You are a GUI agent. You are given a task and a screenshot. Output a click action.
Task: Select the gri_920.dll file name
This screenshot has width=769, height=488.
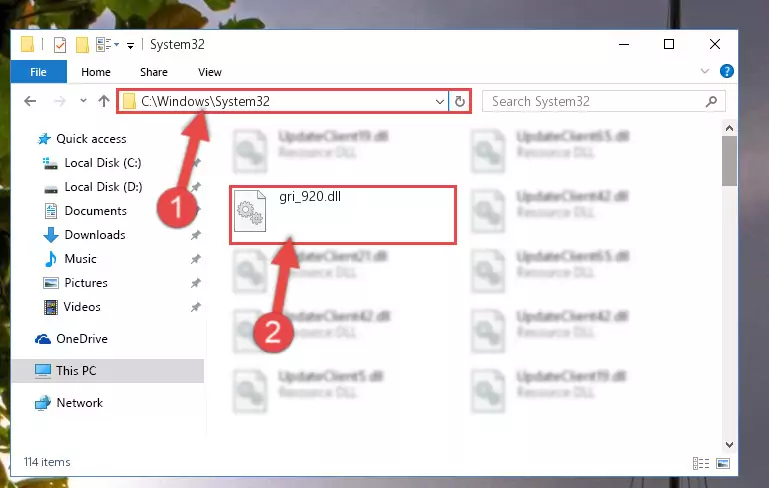point(310,197)
